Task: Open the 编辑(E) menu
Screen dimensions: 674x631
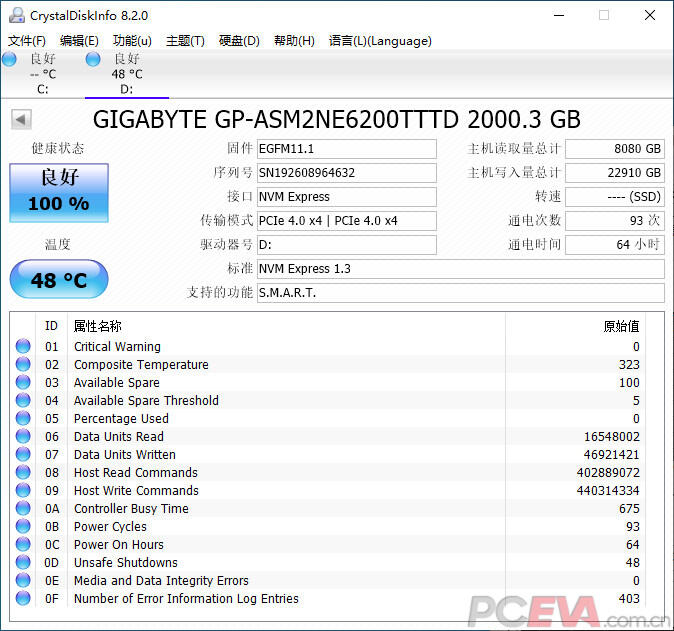Action: (x=79, y=41)
